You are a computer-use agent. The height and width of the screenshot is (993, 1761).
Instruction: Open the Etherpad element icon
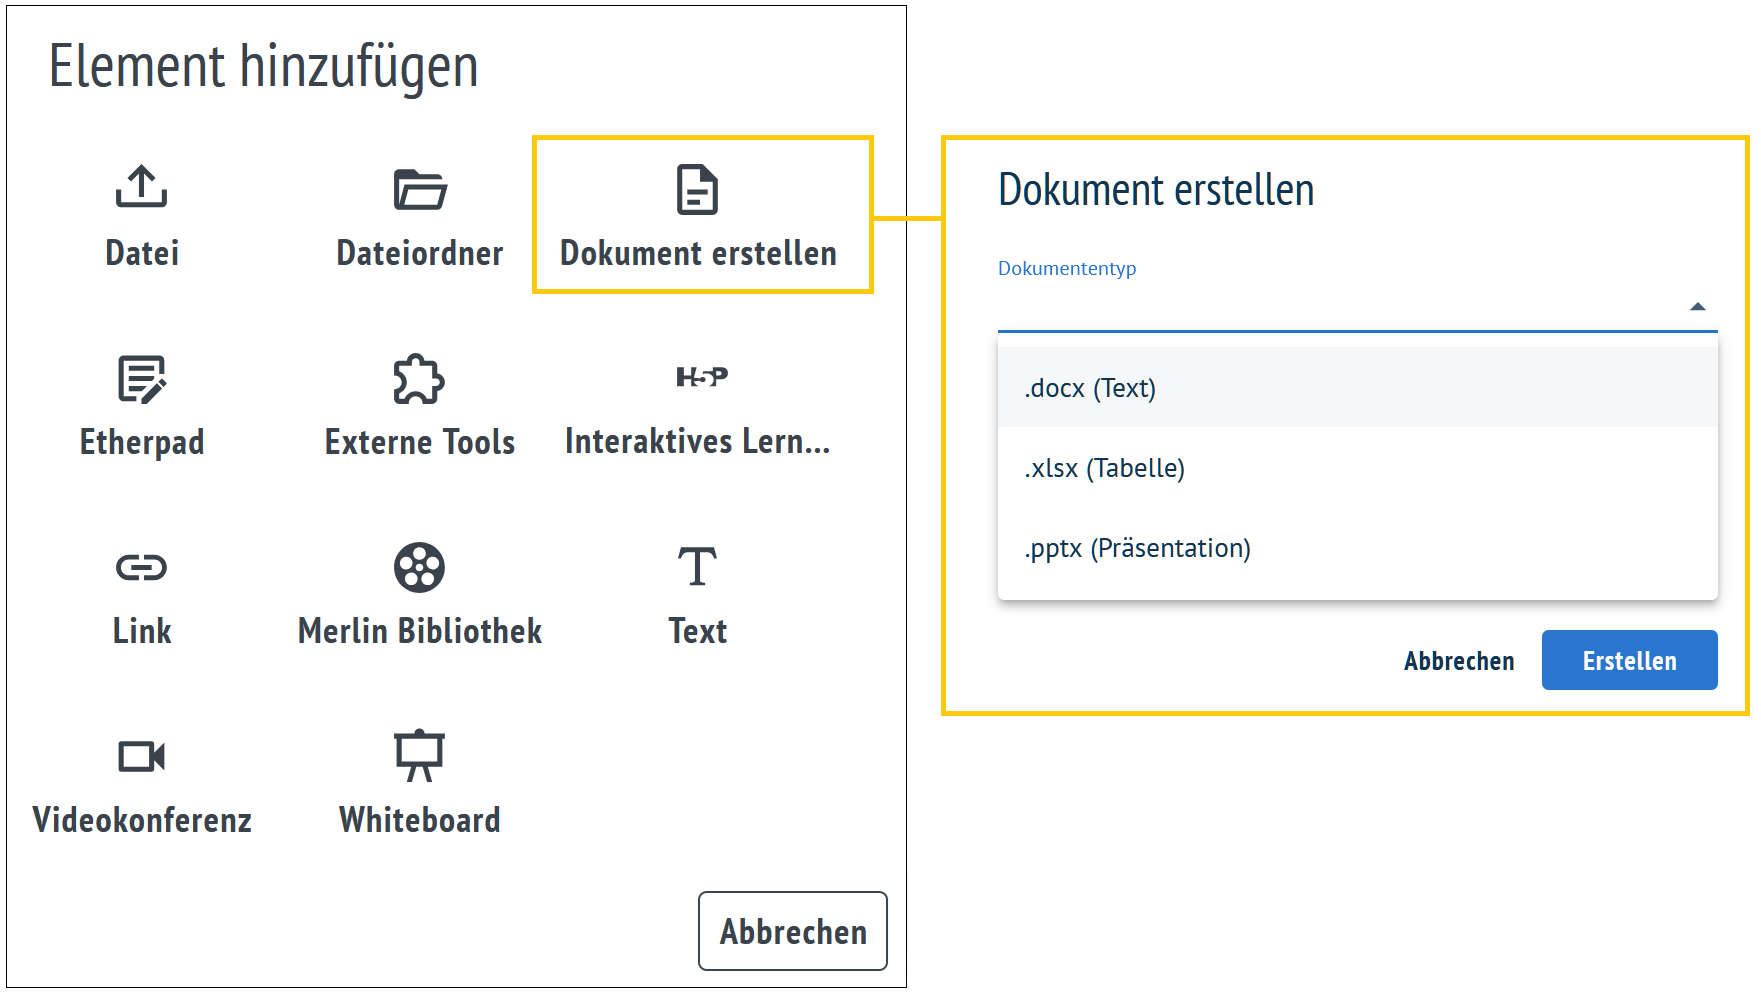pos(141,379)
